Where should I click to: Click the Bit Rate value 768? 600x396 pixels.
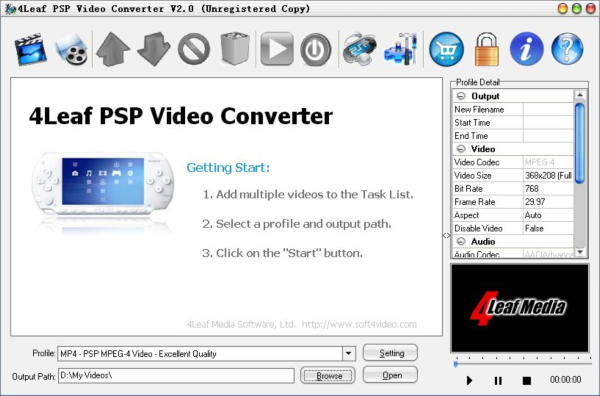[x=548, y=189]
